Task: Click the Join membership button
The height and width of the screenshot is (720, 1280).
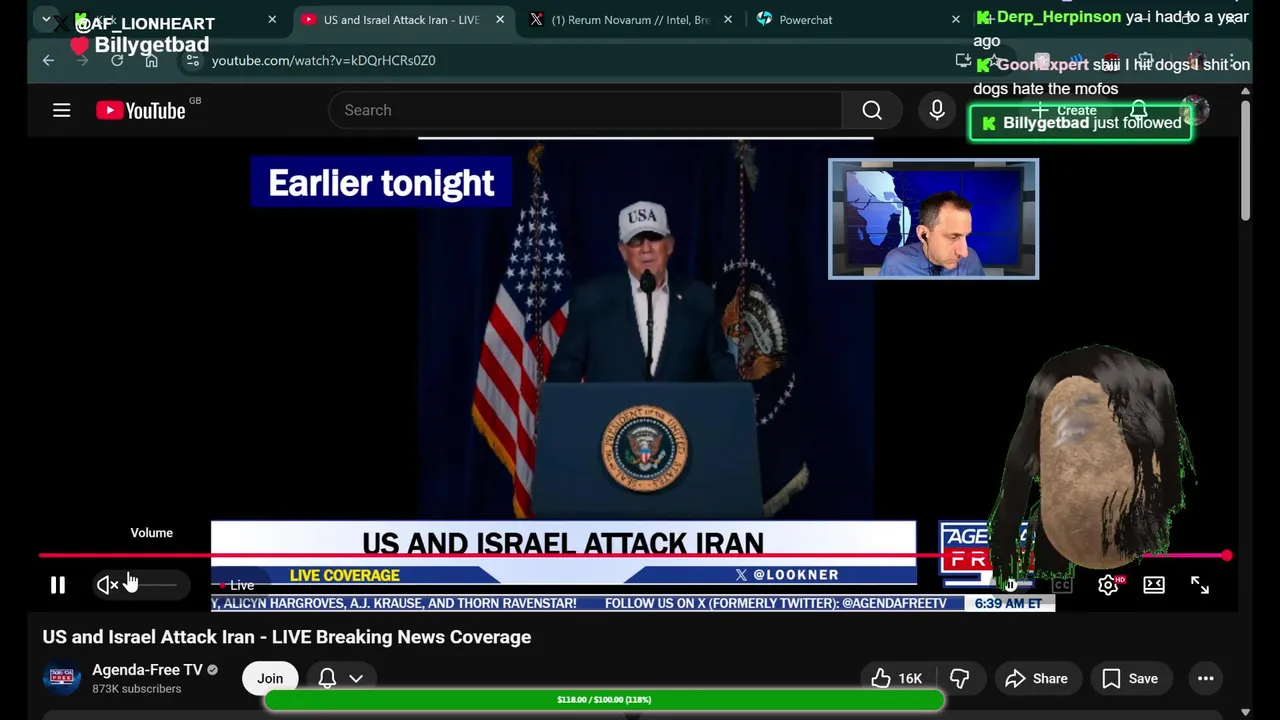Action: coord(270,678)
